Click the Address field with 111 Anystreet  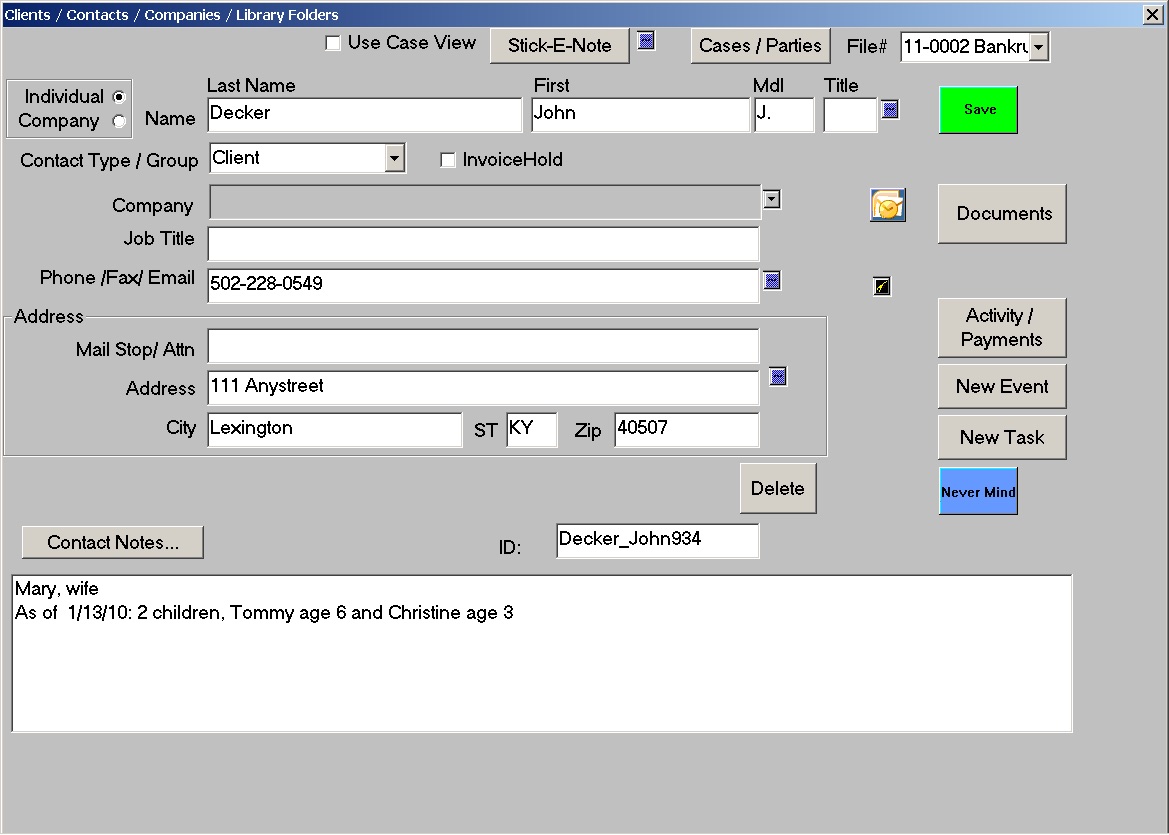coord(483,388)
